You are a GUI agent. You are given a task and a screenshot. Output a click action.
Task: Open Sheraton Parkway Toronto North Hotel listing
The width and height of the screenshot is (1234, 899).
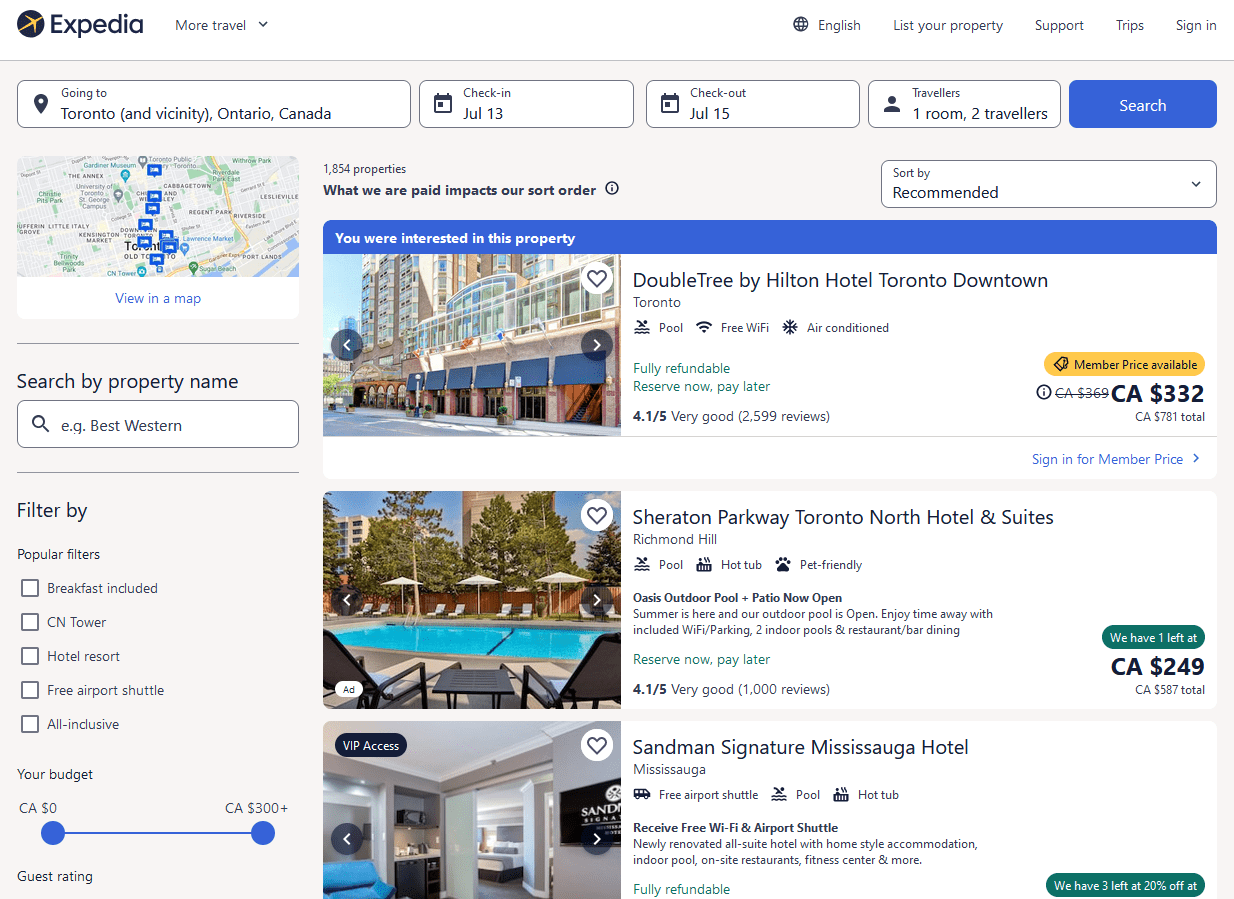[843, 517]
